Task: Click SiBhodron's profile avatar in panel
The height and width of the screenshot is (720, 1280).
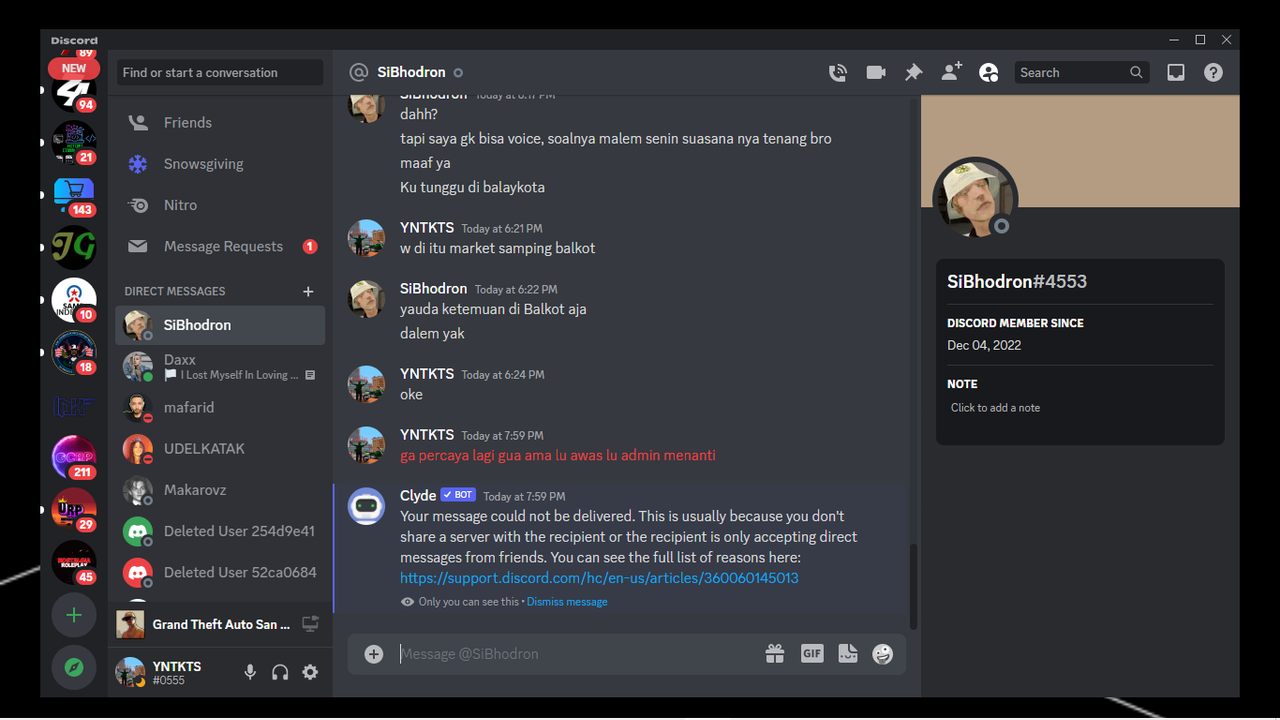Action: tap(975, 199)
